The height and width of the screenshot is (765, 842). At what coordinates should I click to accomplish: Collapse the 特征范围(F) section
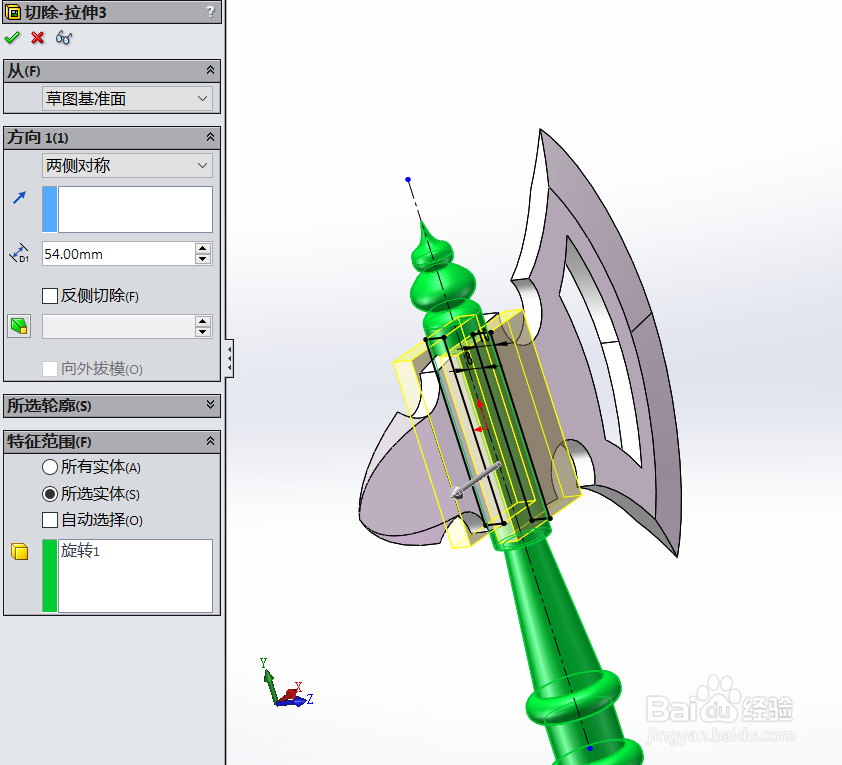click(x=210, y=441)
